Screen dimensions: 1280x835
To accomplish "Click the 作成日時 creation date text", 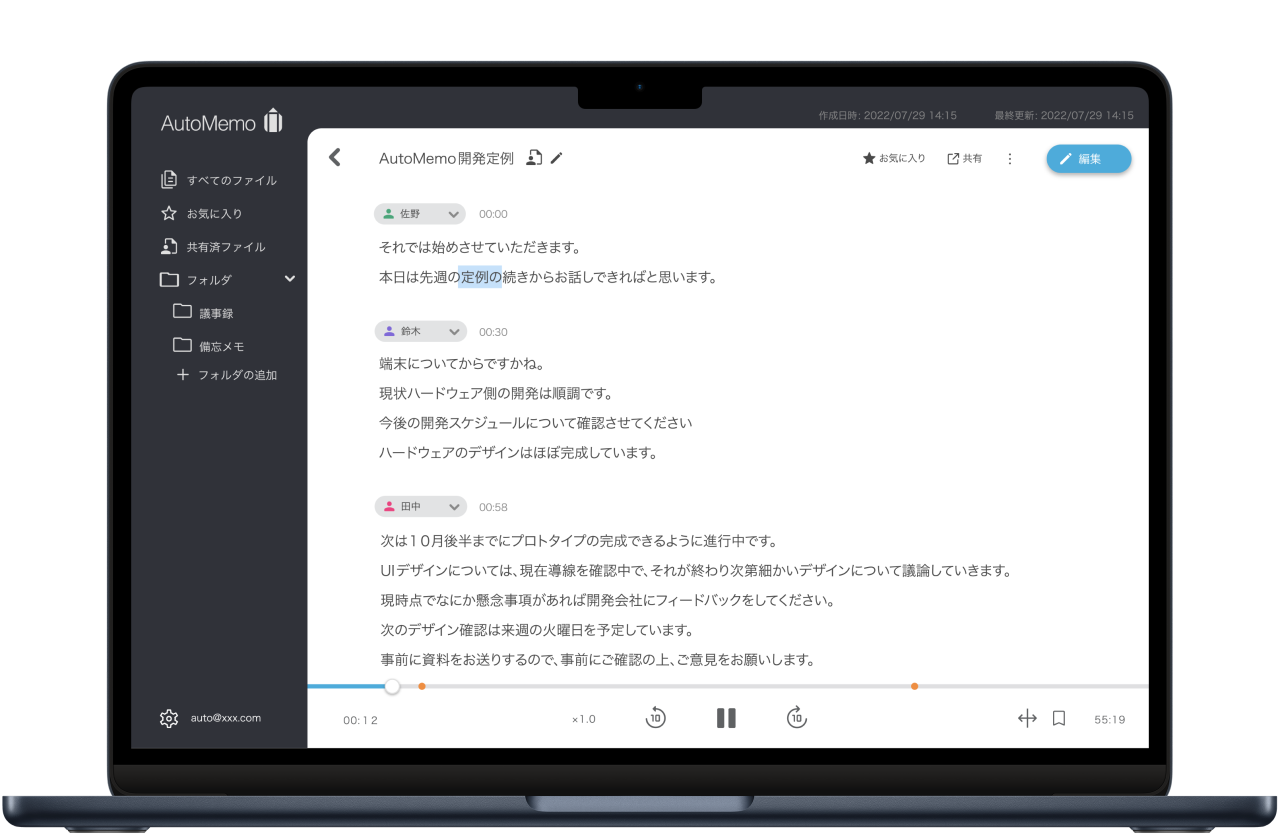I will pyautogui.click(x=888, y=115).
